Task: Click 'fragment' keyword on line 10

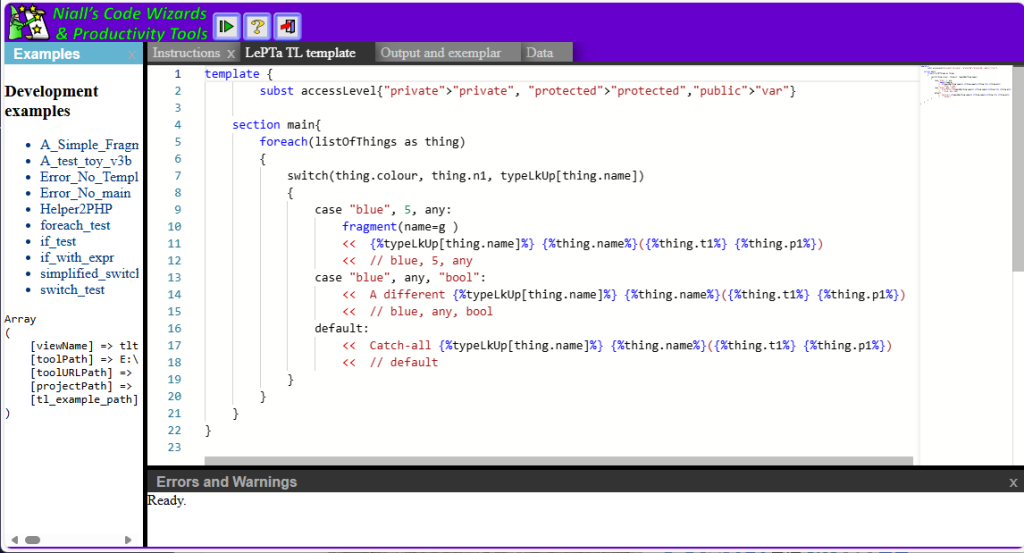Action: tap(369, 227)
